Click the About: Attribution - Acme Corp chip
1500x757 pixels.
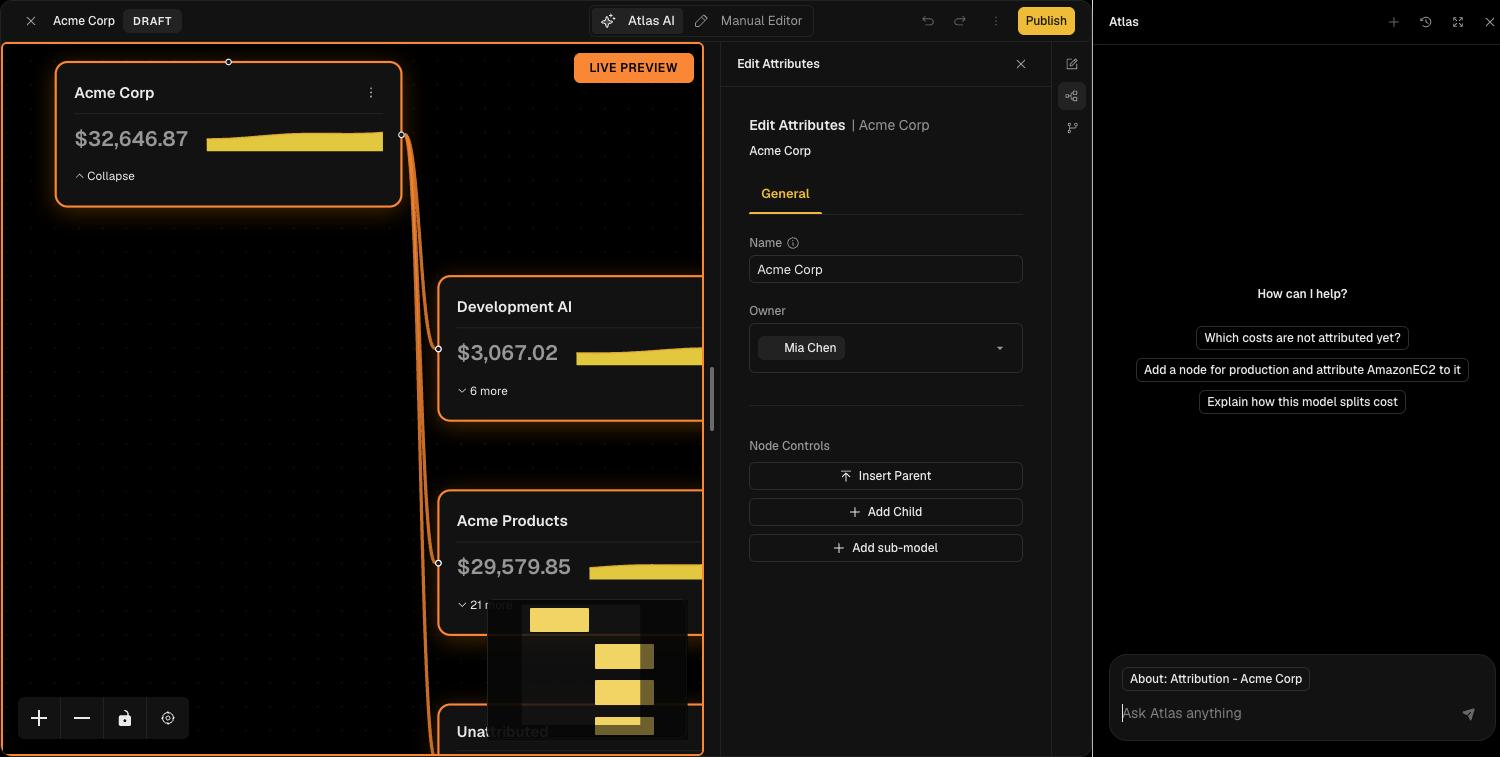pyautogui.click(x=1216, y=679)
